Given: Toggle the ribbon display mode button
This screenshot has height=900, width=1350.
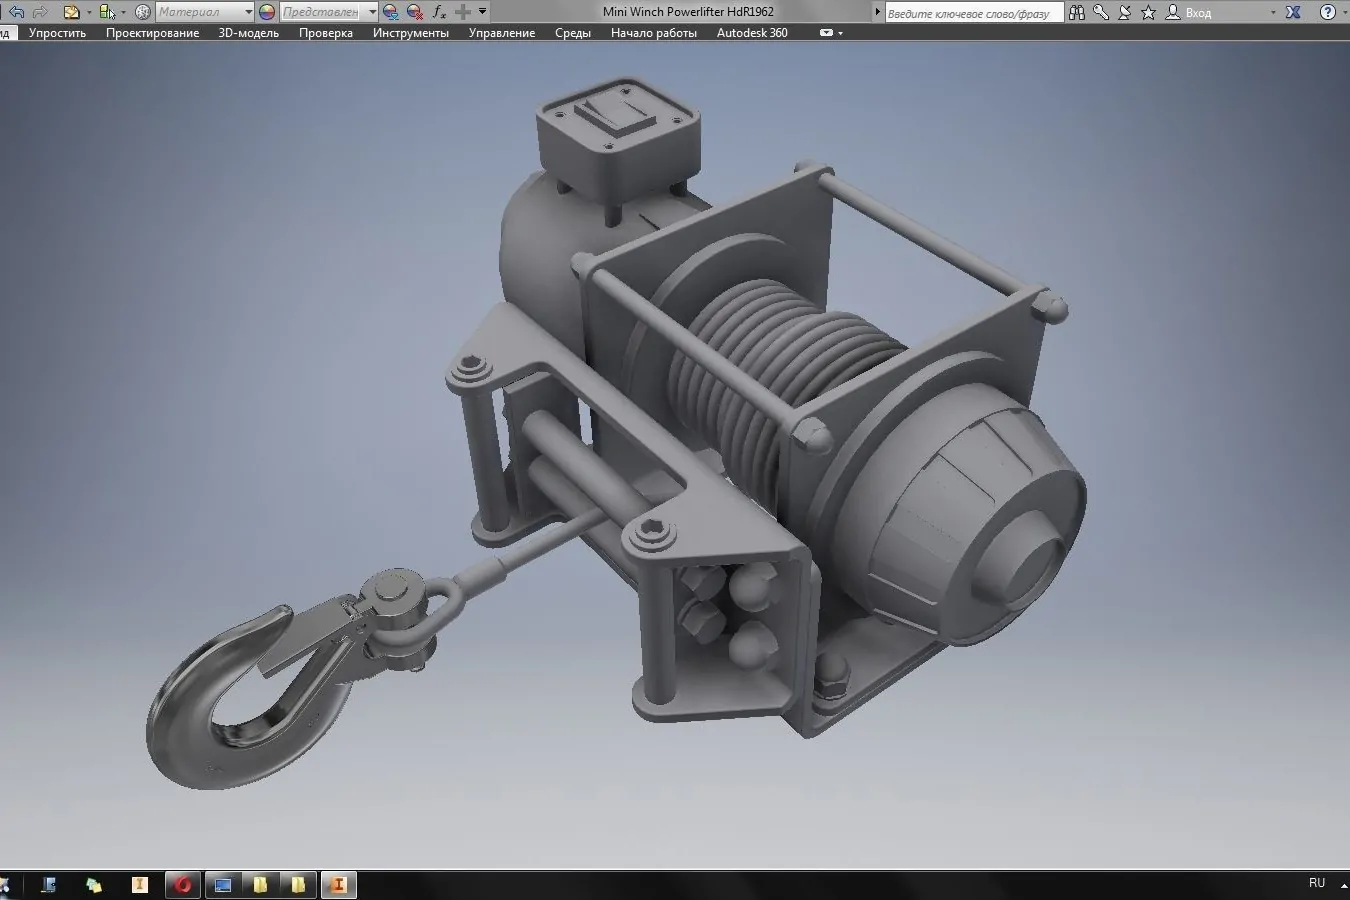Looking at the screenshot, I should click(x=826, y=33).
